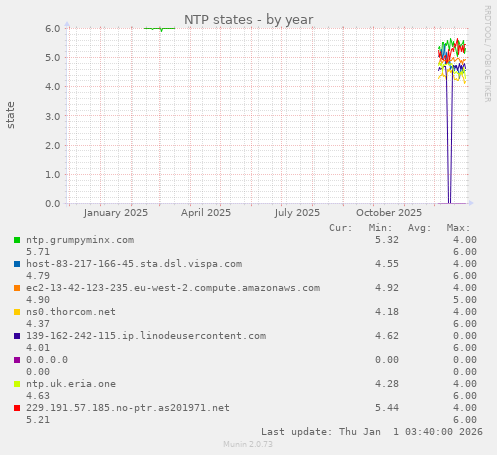Click the 3.0 y-axis tick label
497x455 pixels.
coord(53,116)
